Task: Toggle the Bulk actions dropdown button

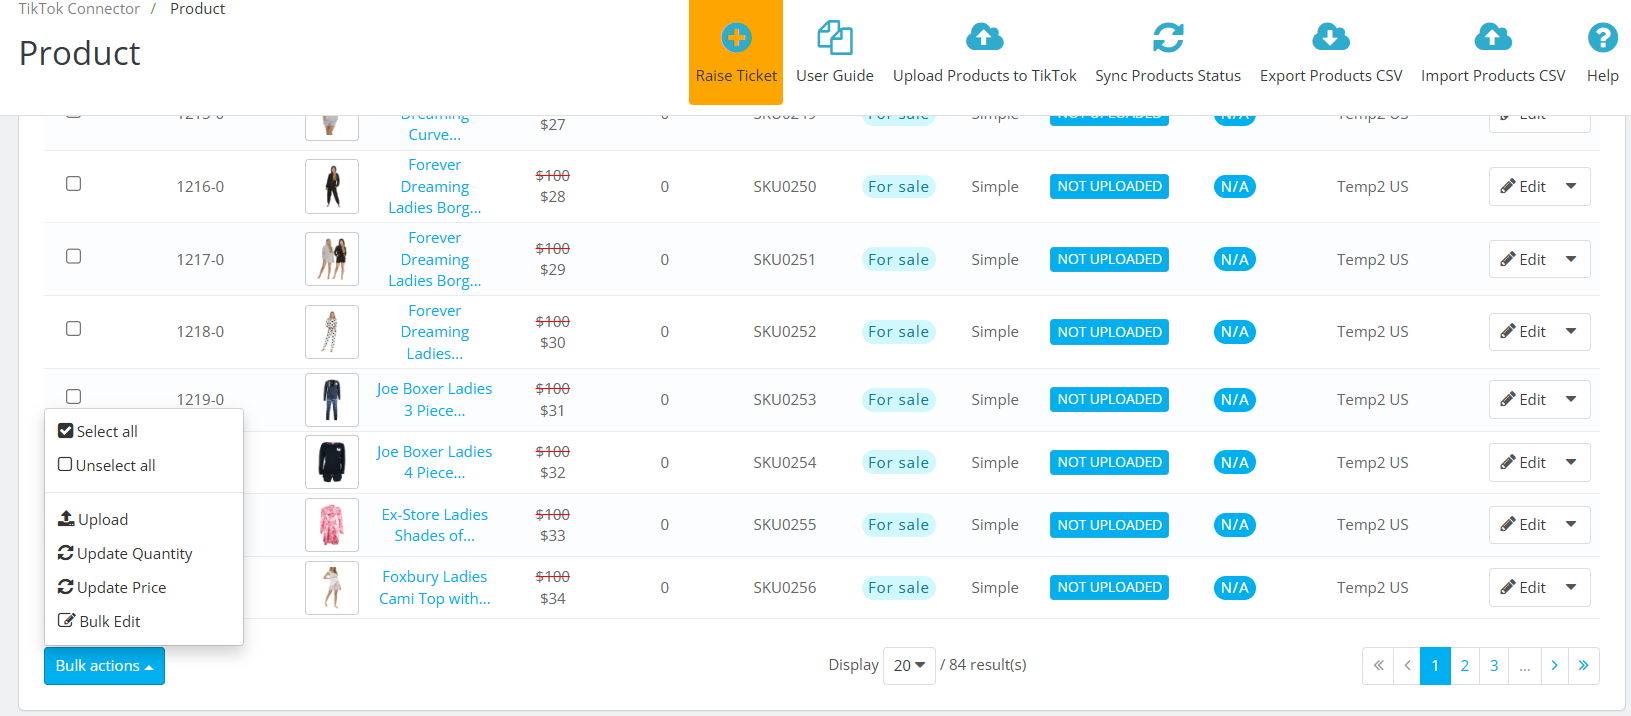Action: click(104, 666)
